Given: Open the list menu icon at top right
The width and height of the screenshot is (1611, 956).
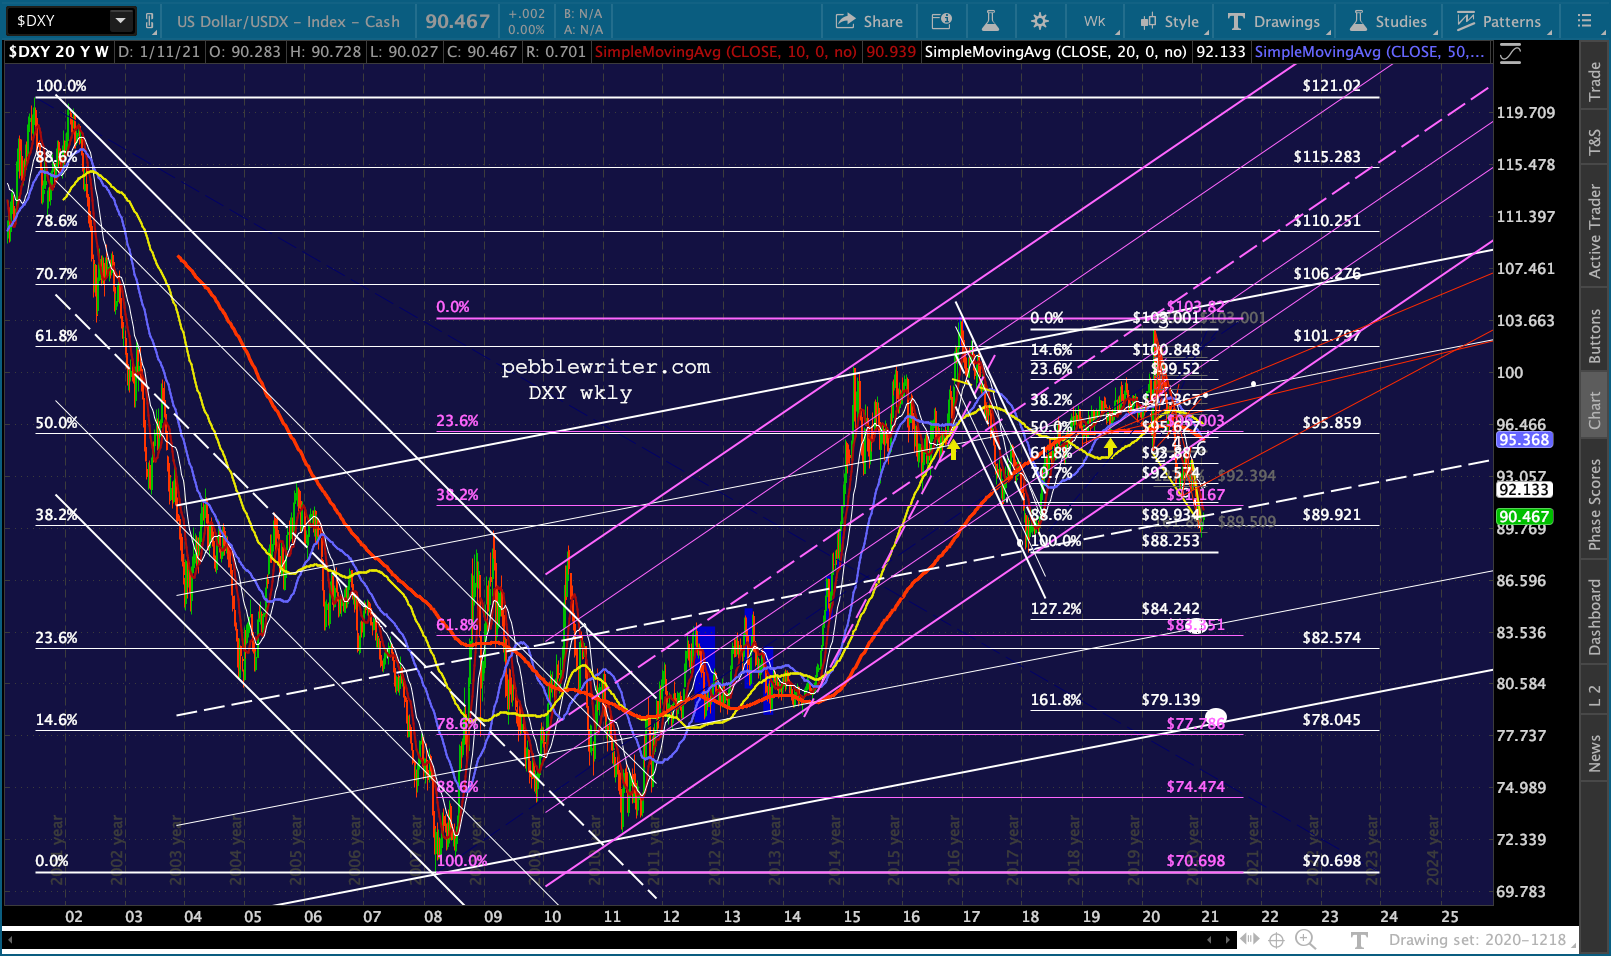Looking at the screenshot, I should [x=1584, y=21].
